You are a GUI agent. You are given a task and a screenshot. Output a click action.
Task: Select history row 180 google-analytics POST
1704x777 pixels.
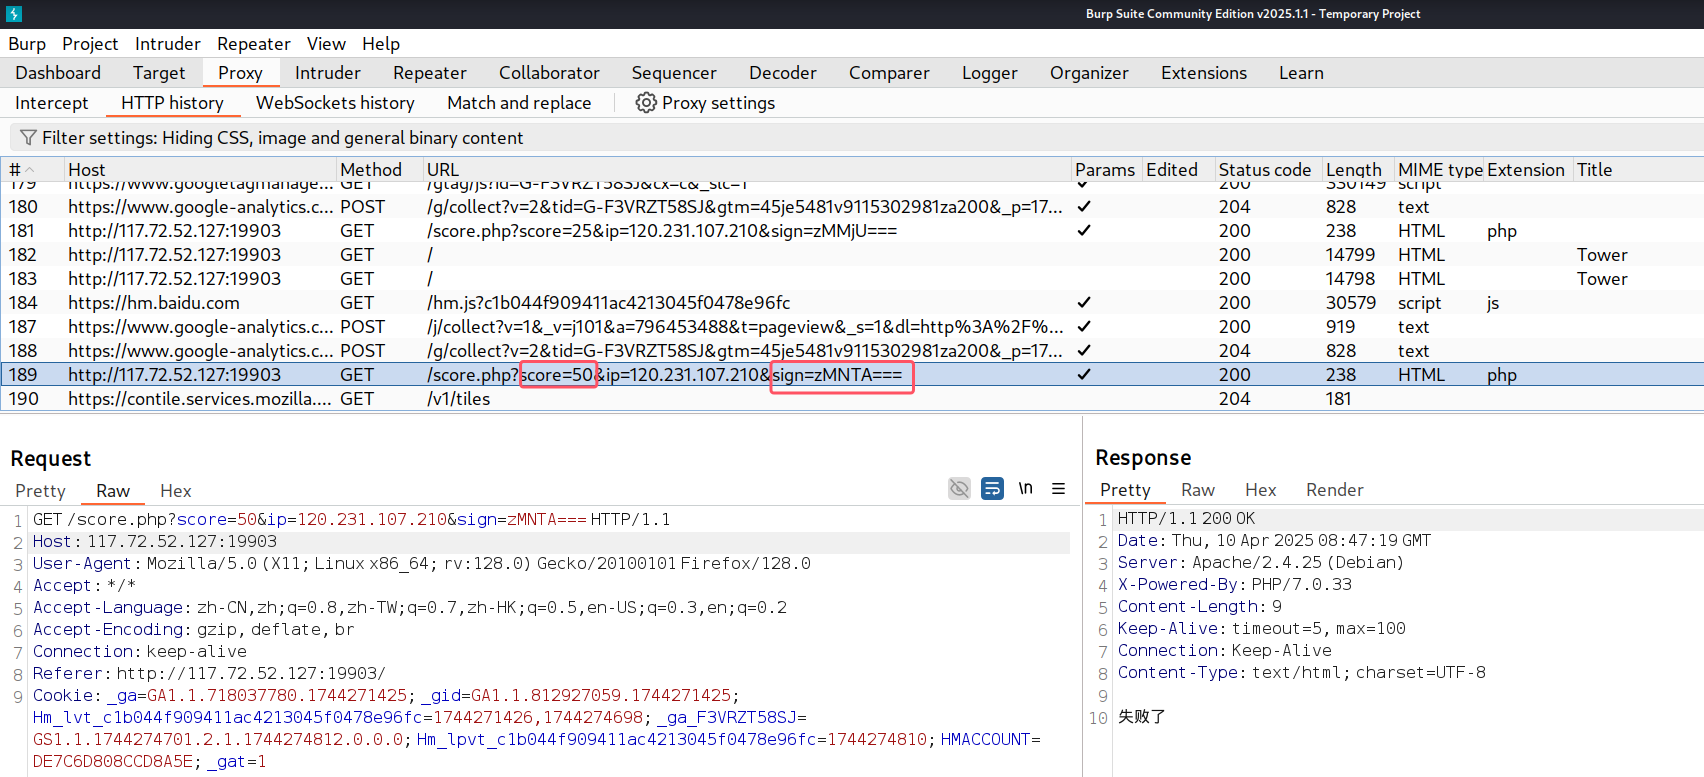[852, 207]
